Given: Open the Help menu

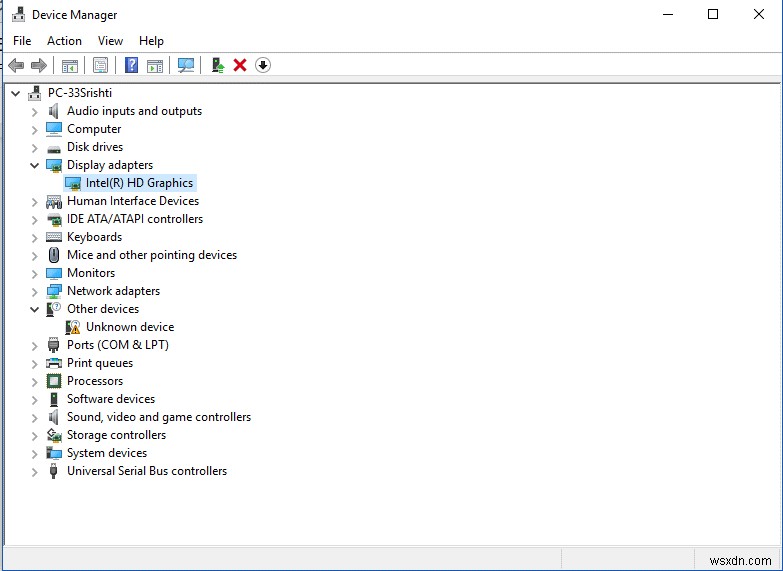Looking at the screenshot, I should click(151, 41).
